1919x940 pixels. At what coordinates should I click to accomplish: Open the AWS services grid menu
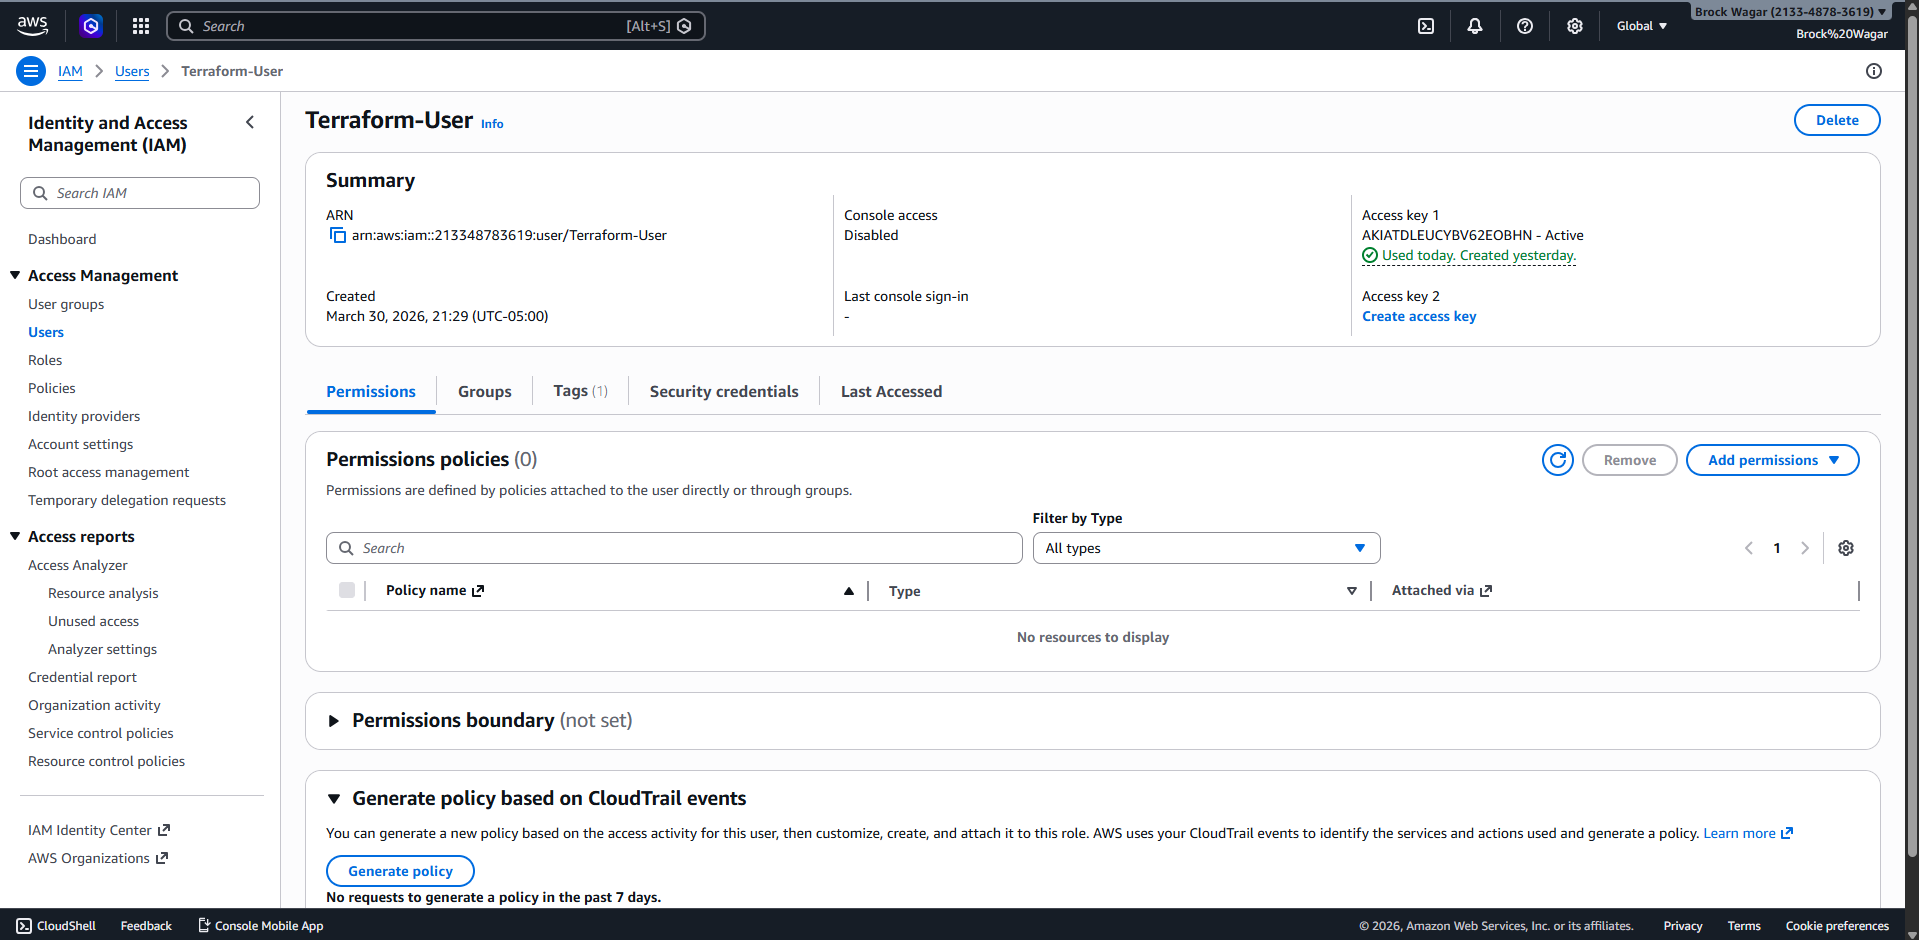(x=140, y=26)
